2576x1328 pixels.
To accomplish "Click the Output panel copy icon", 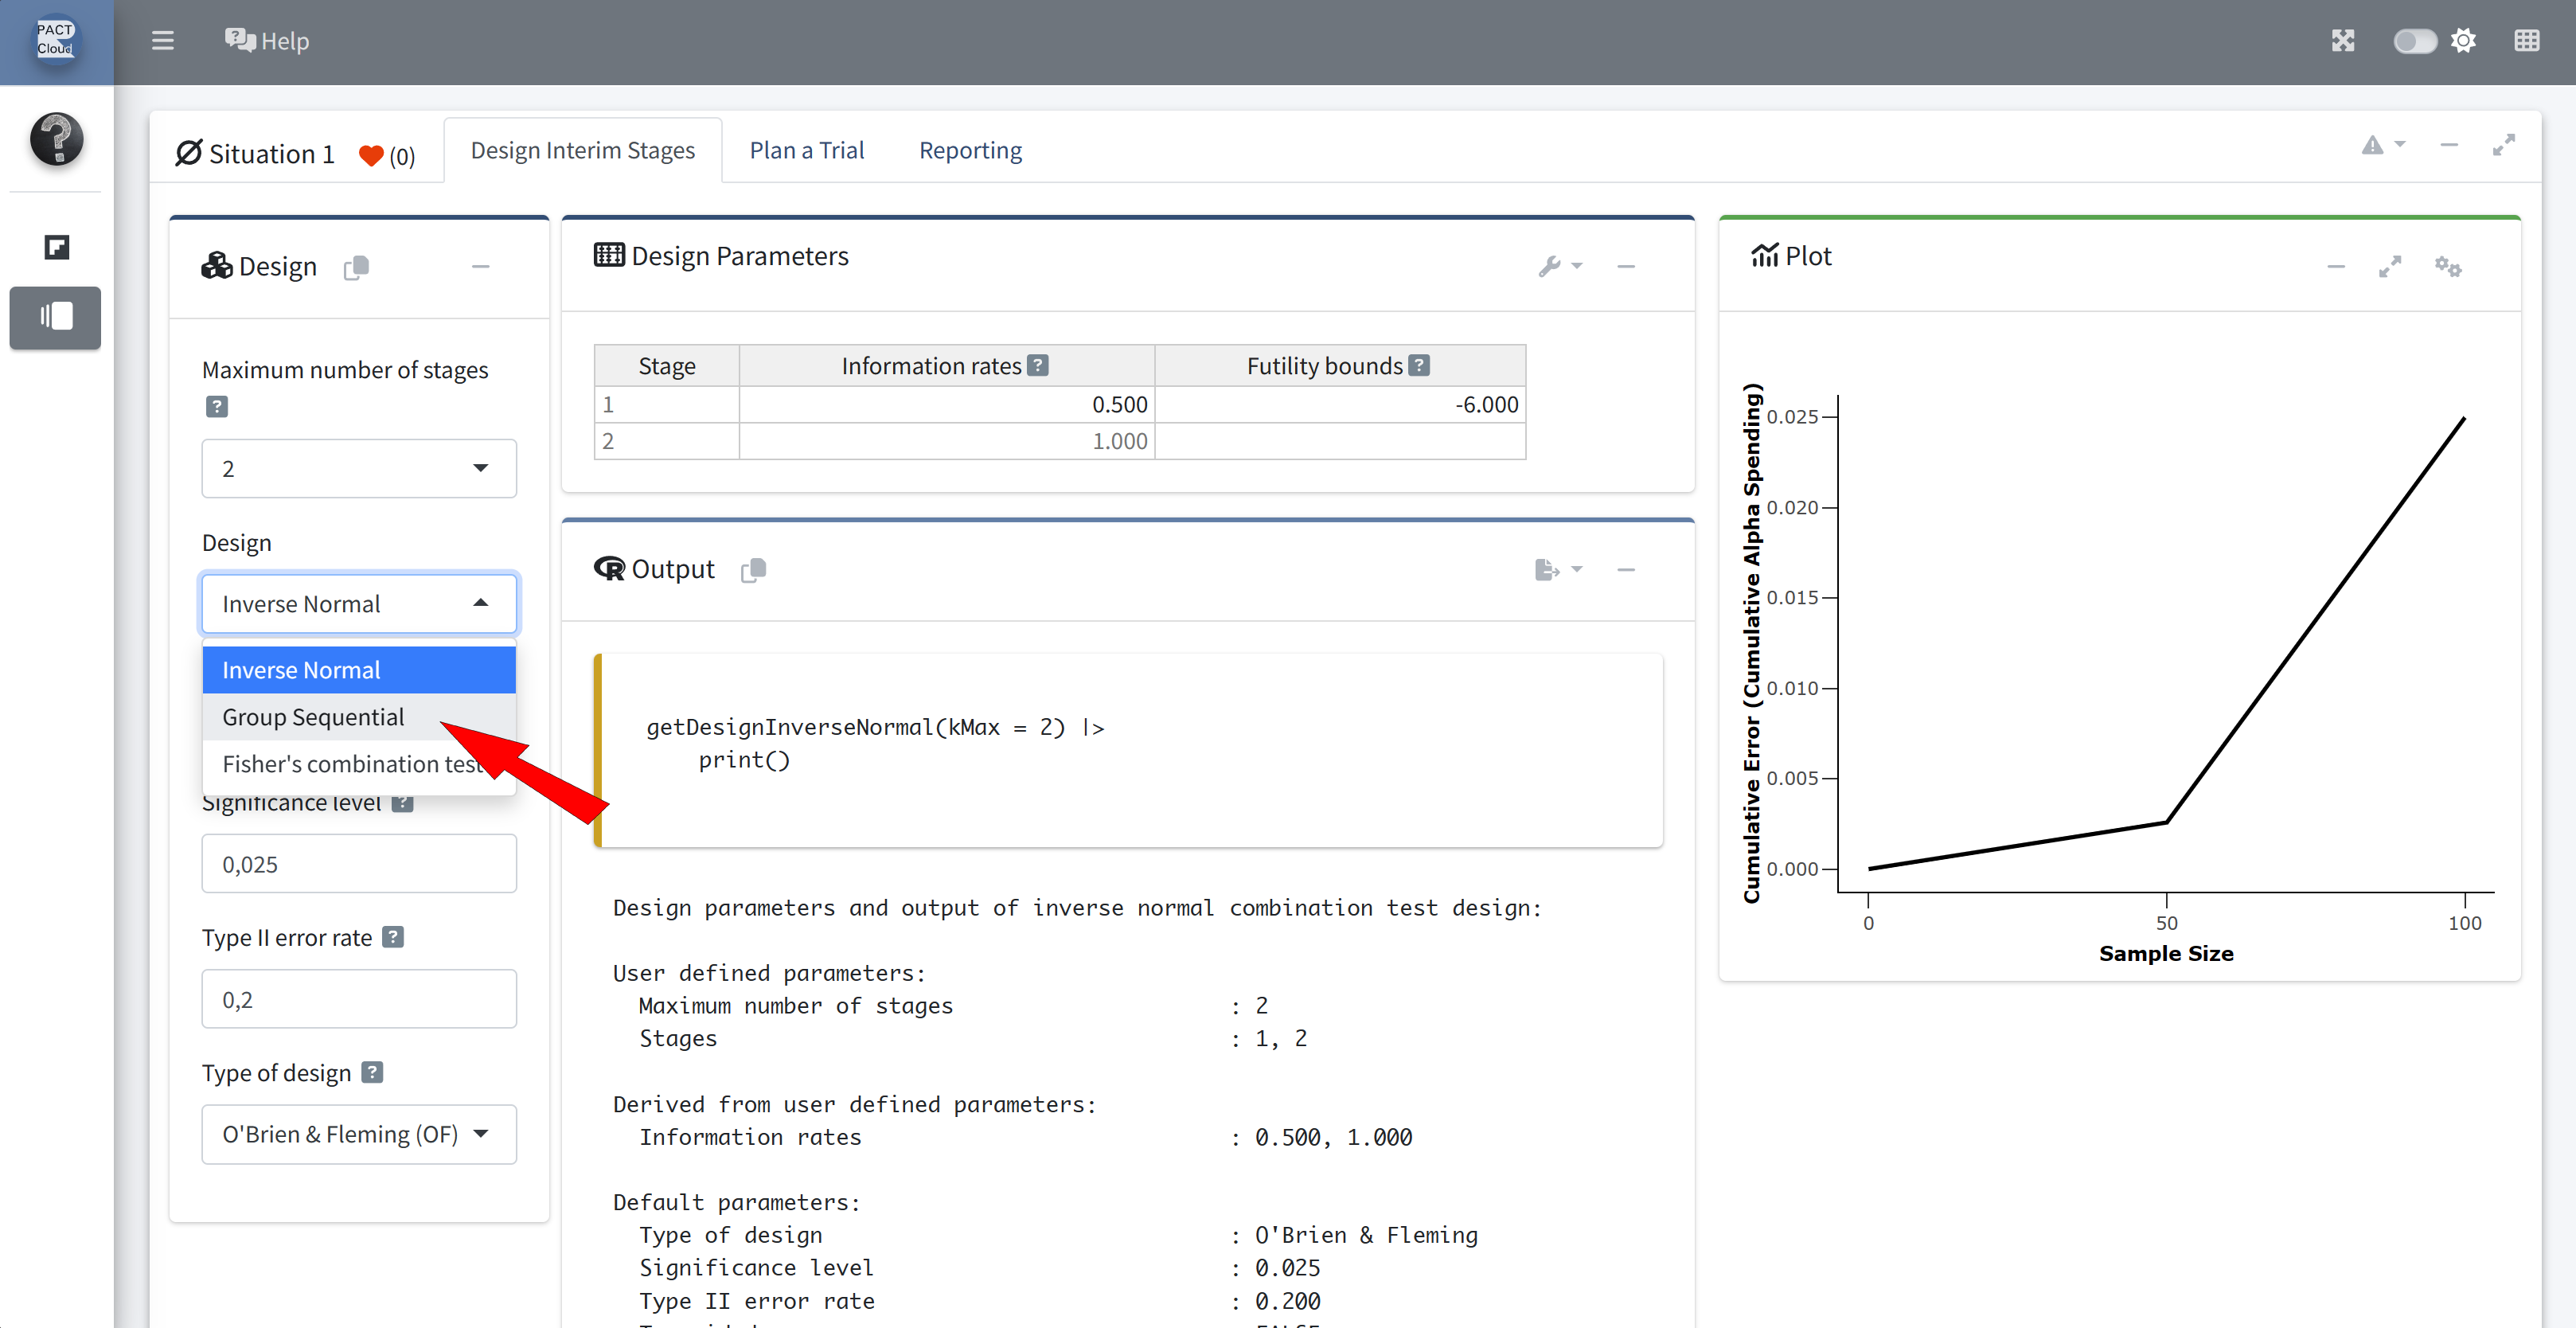I will [753, 569].
